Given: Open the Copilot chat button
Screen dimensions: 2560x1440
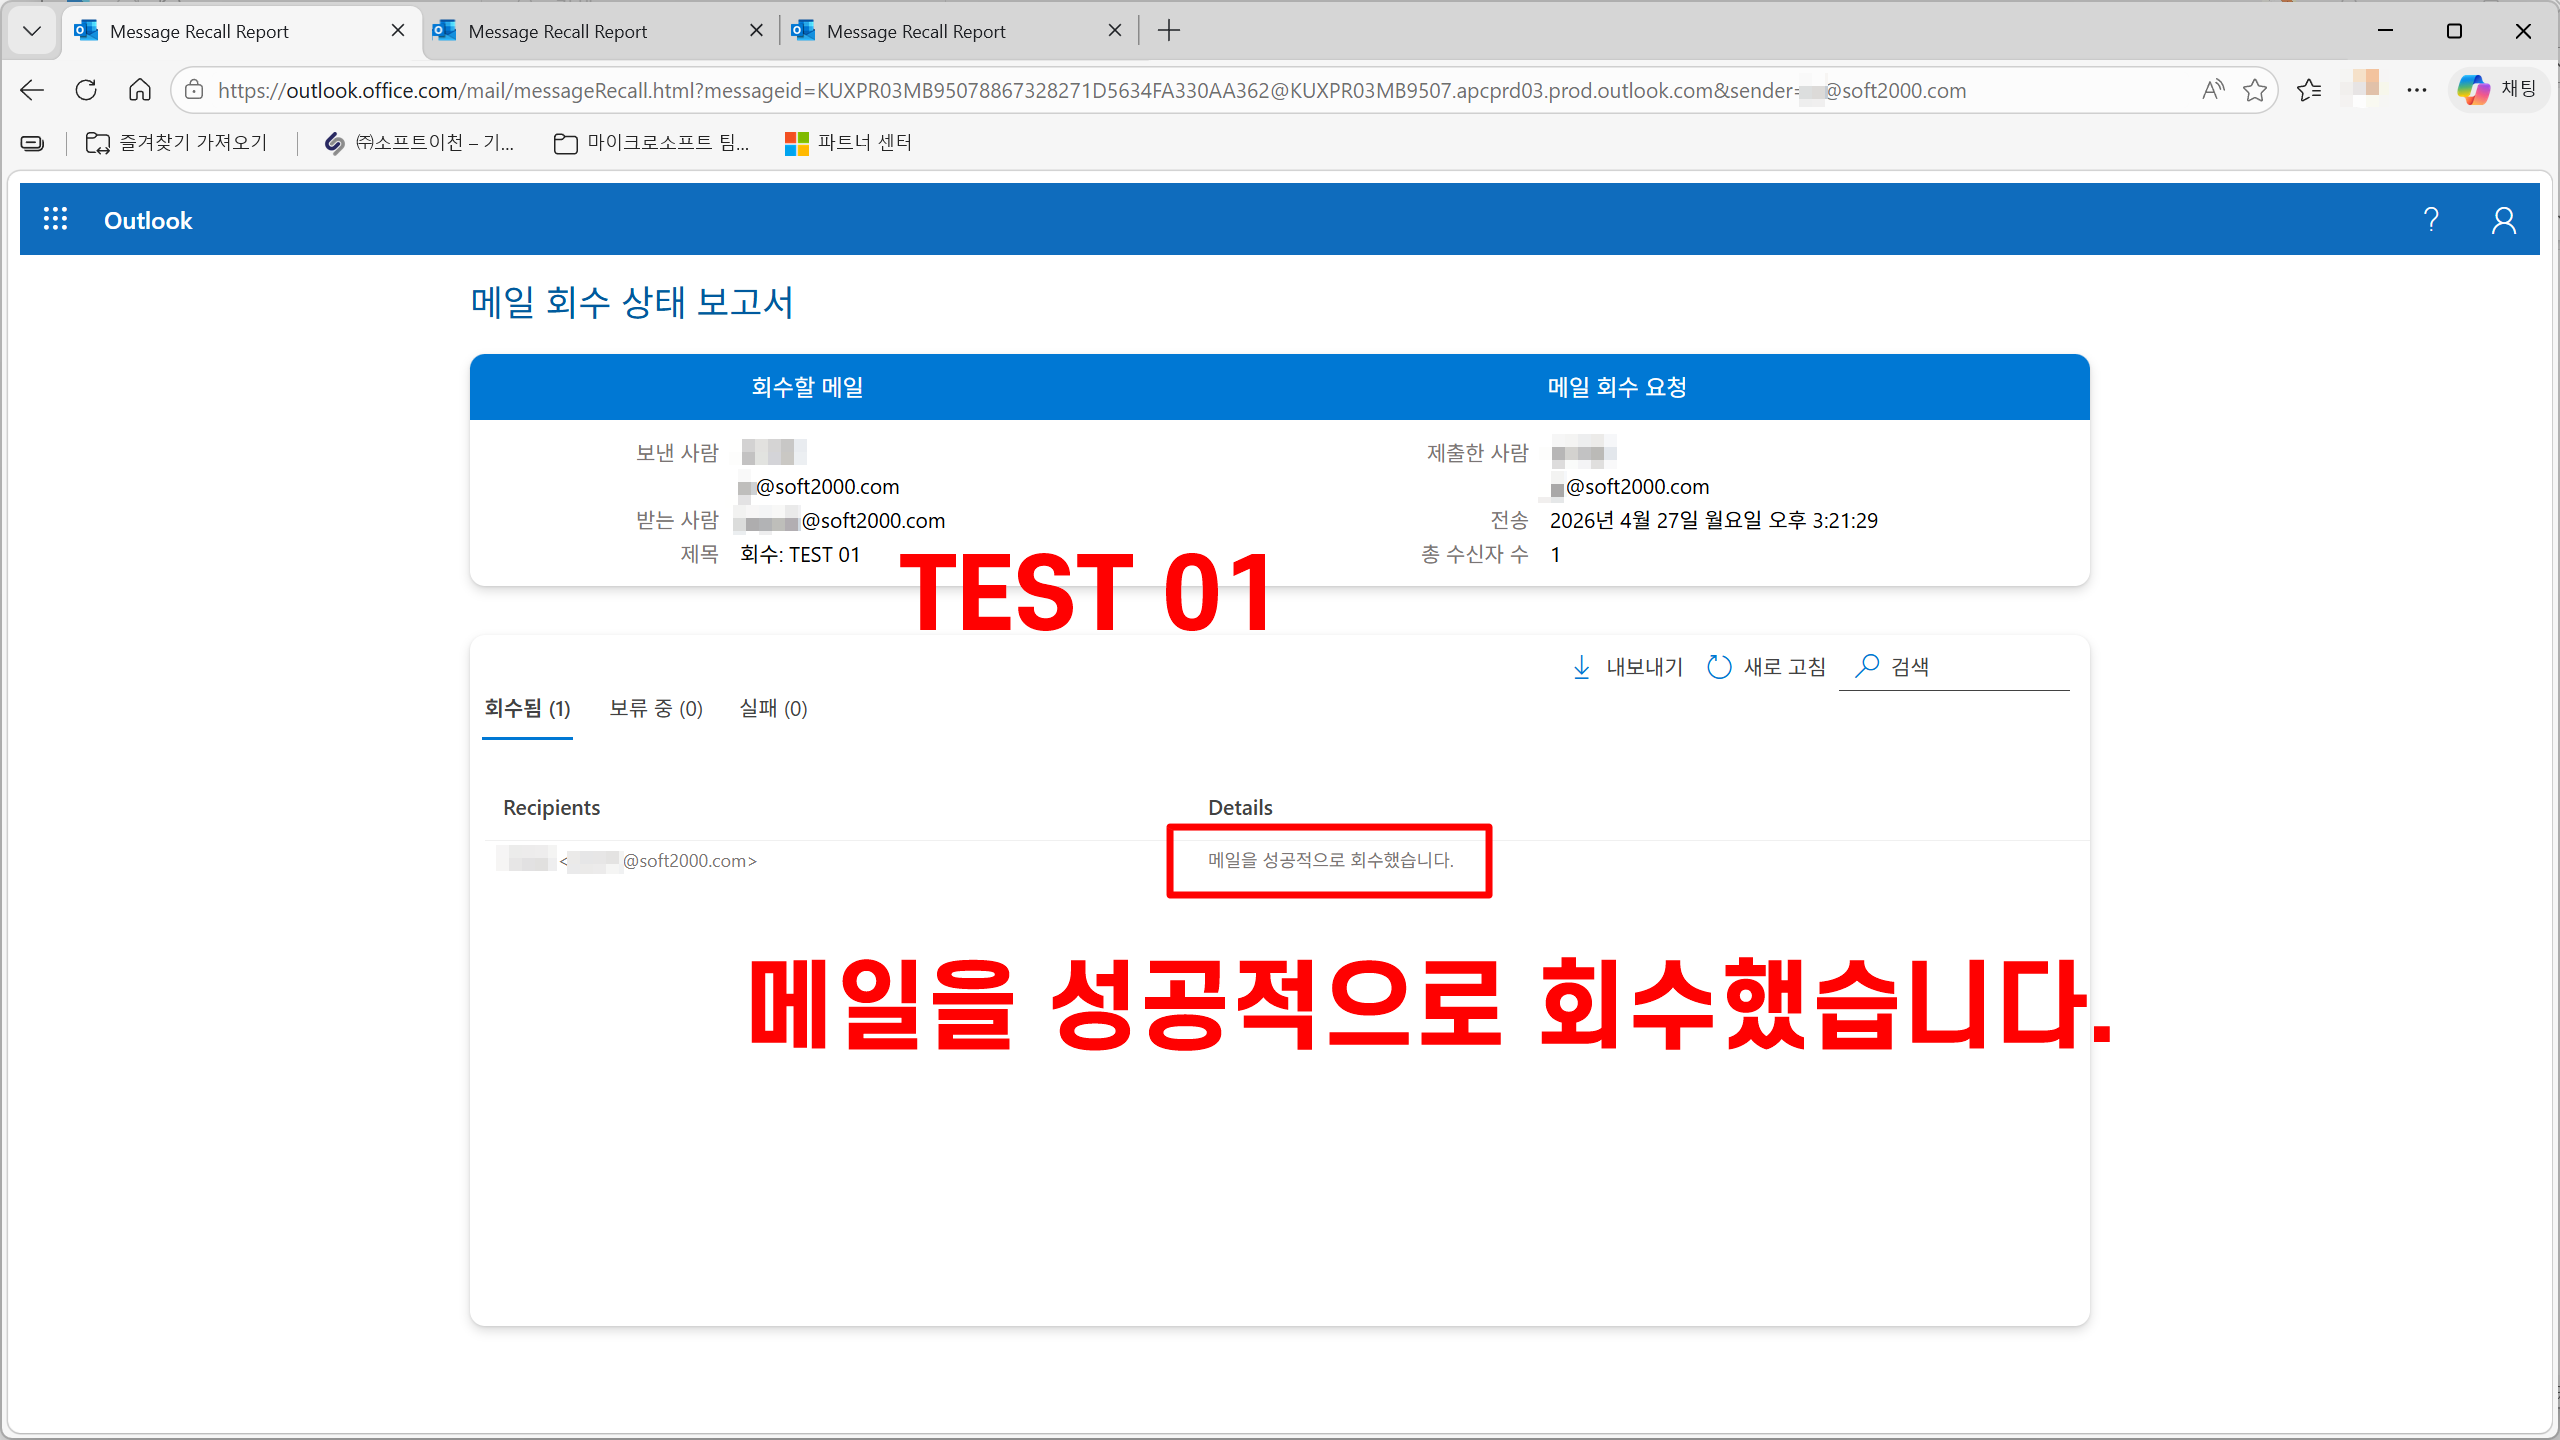Looking at the screenshot, I should [2497, 90].
